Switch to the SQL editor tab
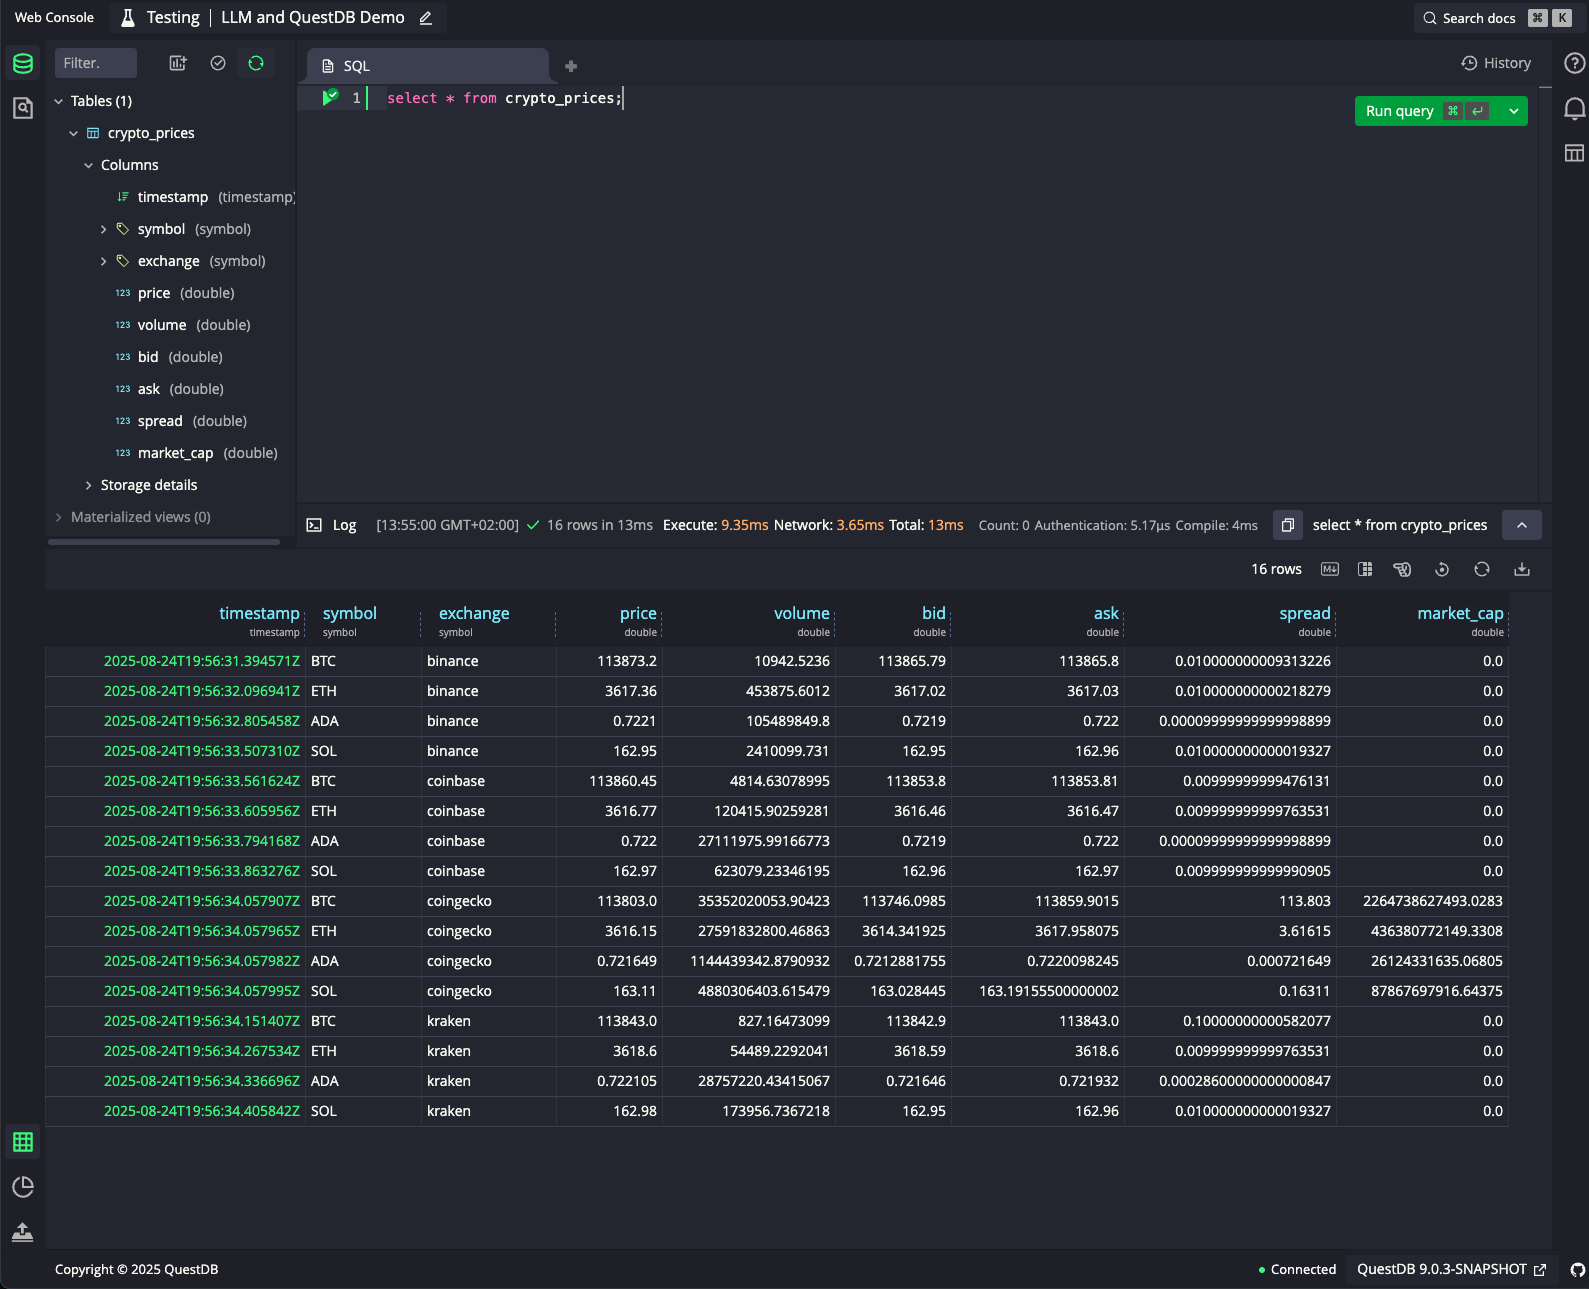The image size is (1589, 1289). [x=428, y=66]
